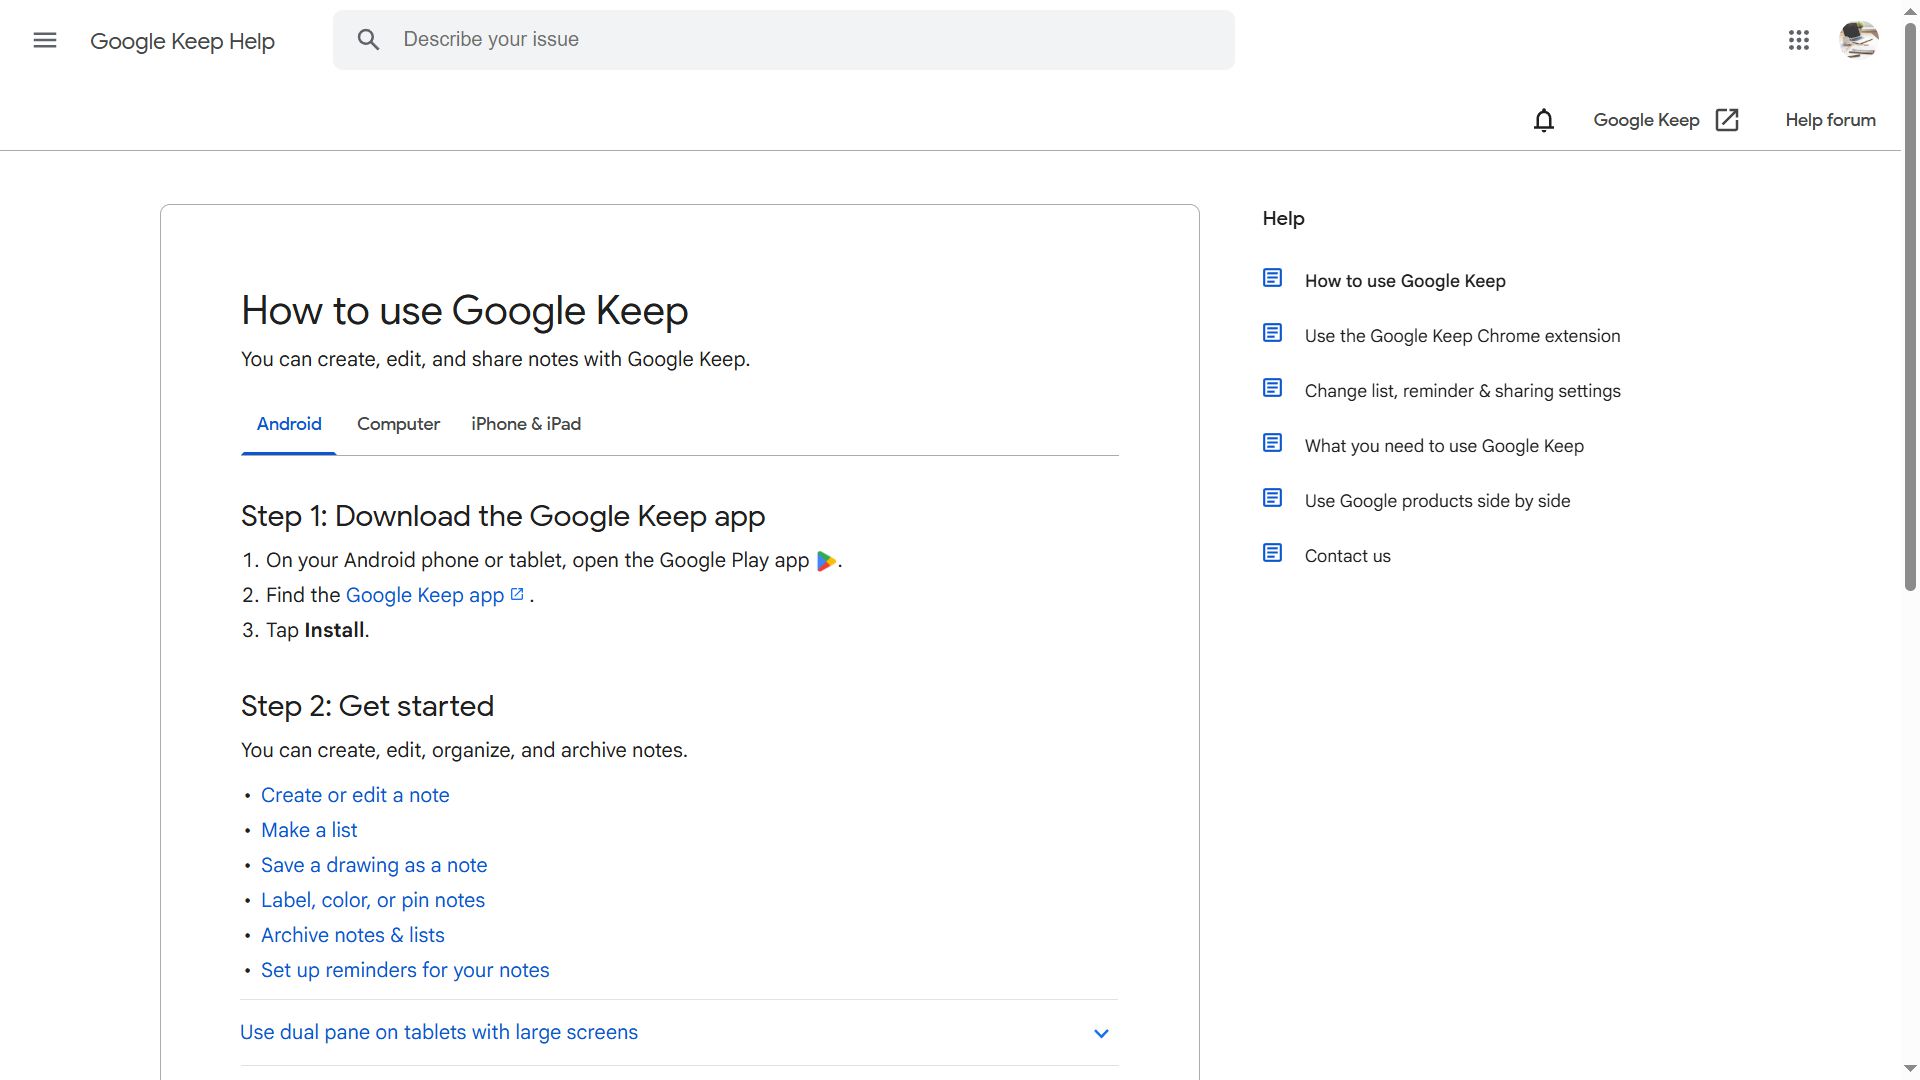Open the Google apps grid
The image size is (1920, 1080).
pyautogui.click(x=1798, y=40)
